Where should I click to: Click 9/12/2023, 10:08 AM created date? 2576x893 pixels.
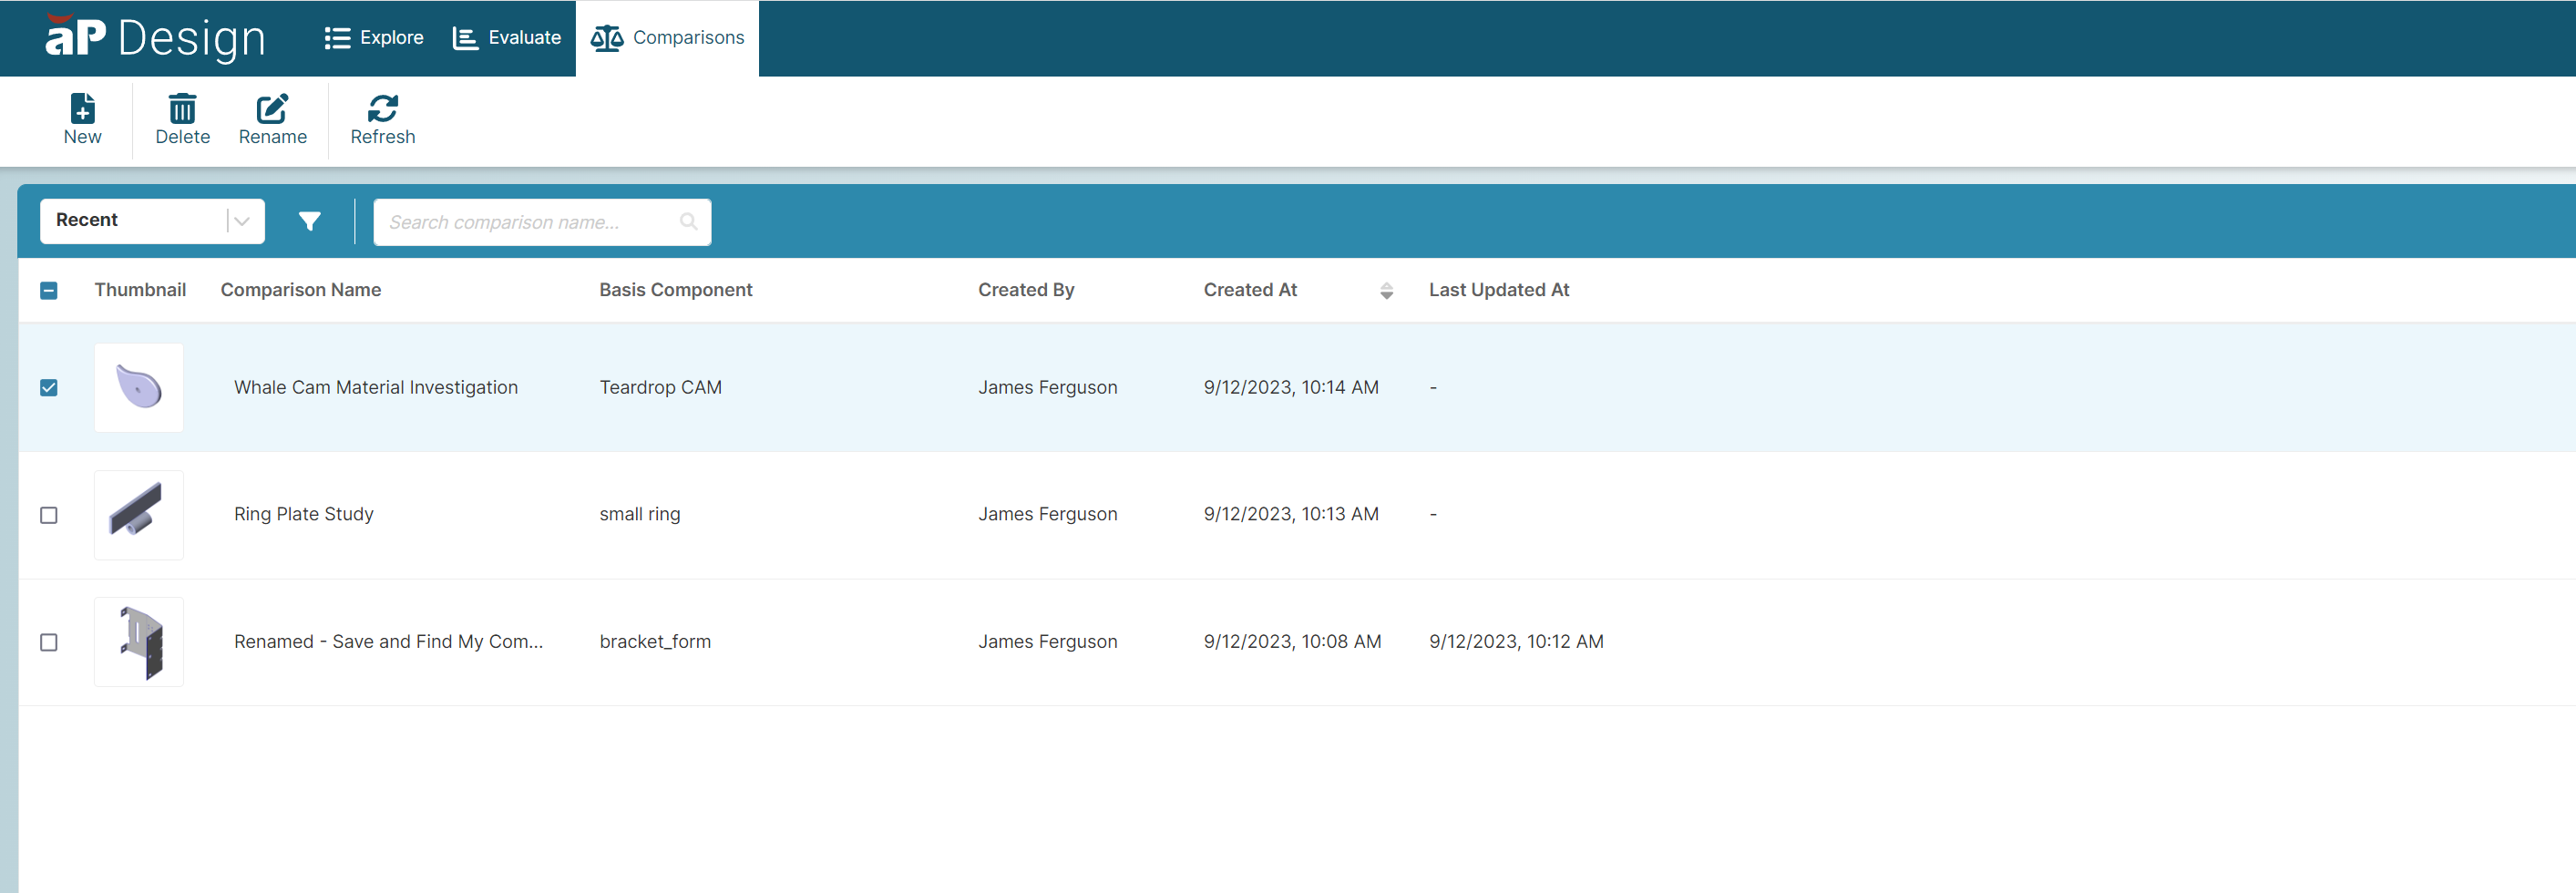(1293, 642)
